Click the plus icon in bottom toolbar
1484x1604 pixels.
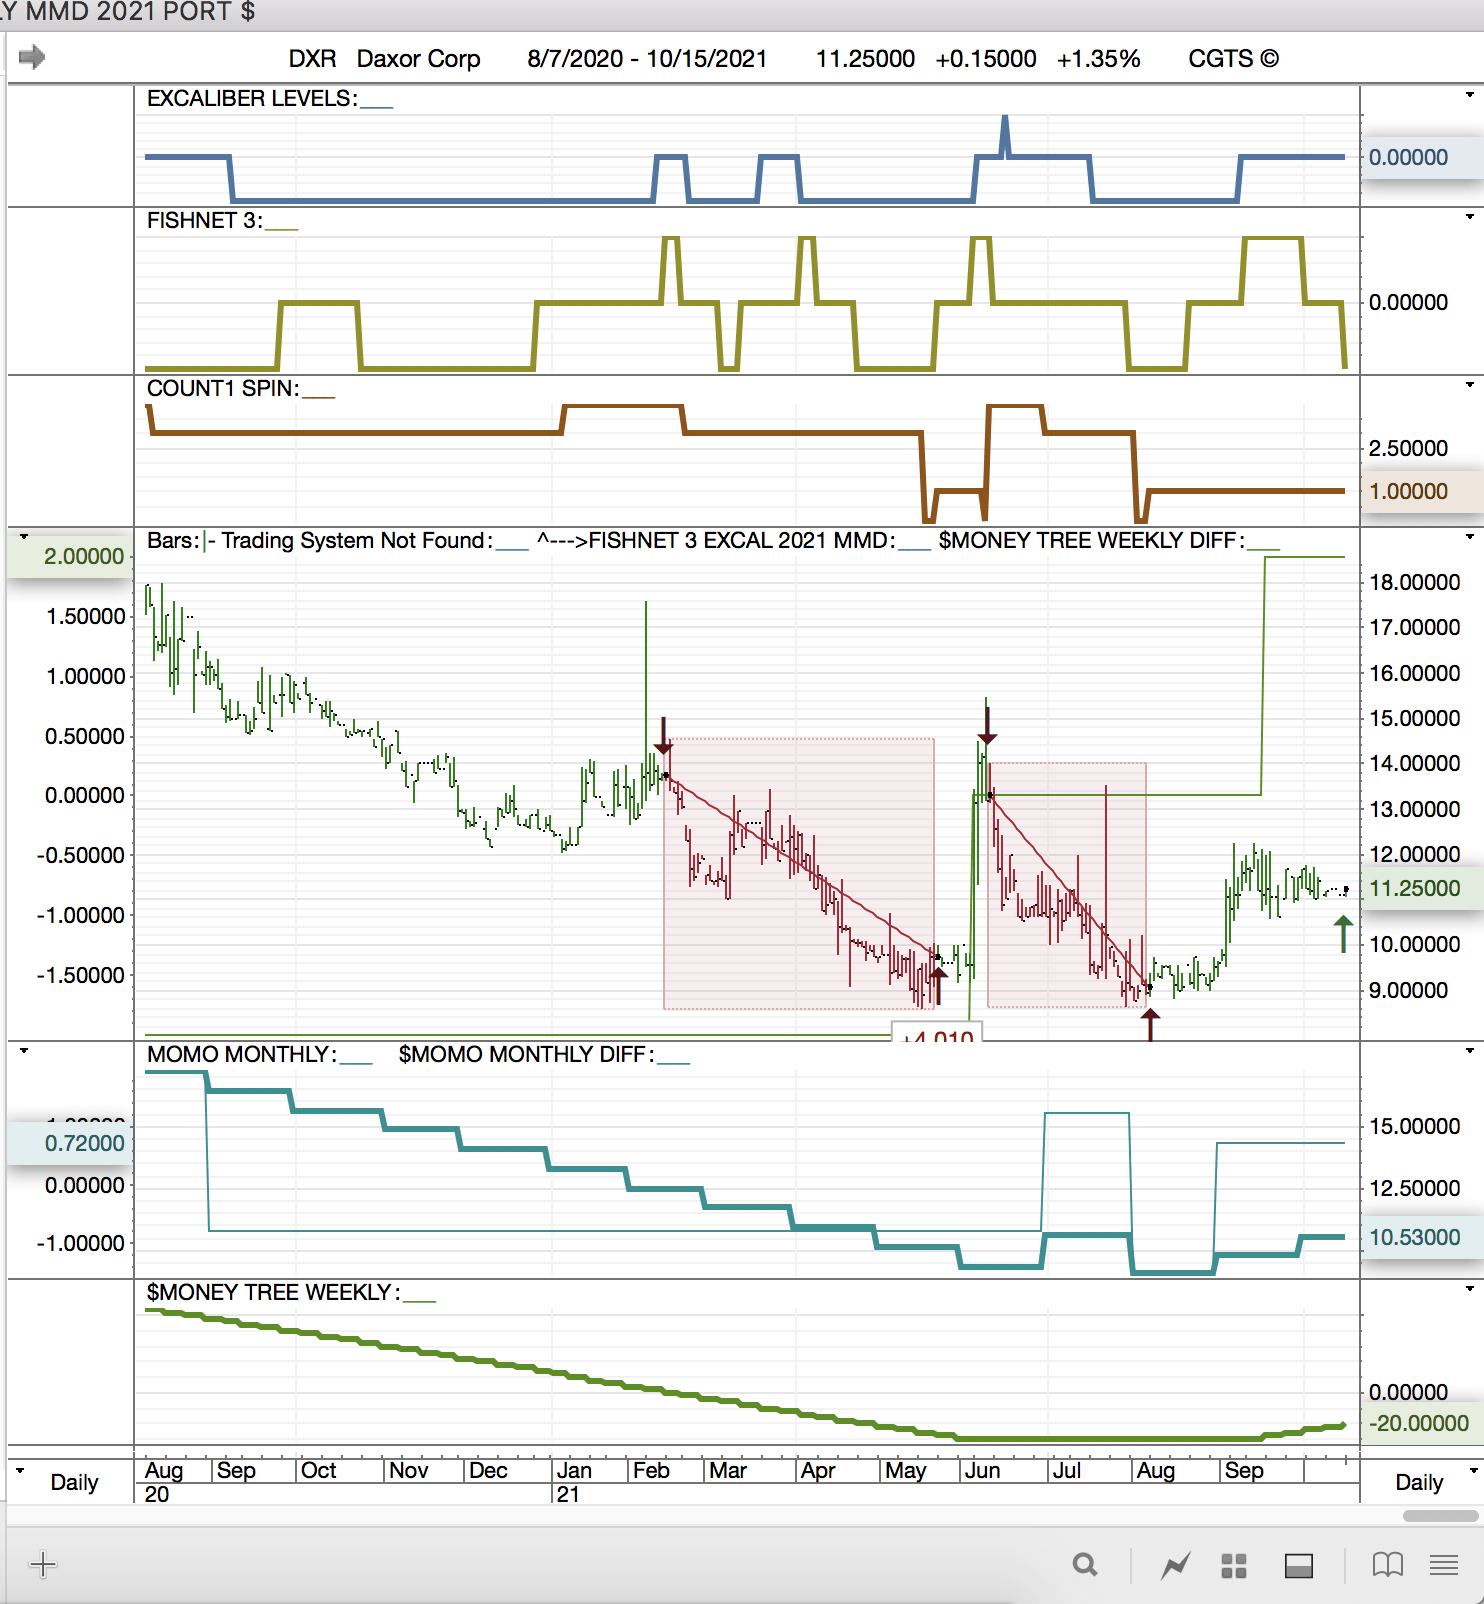(43, 1565)
